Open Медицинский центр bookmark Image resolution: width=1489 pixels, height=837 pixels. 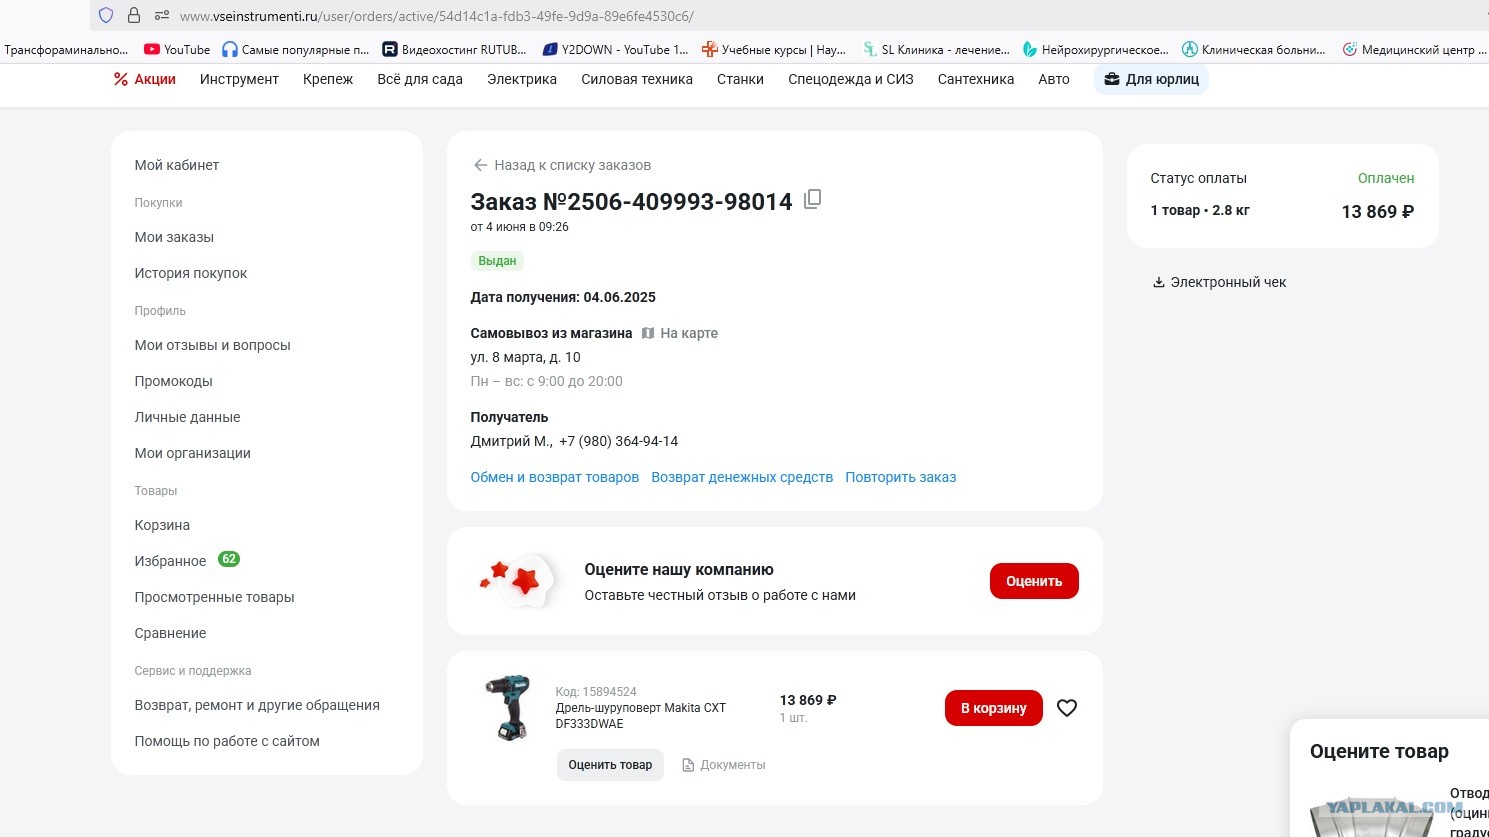pyautogui.click(x=1415, y=49)
